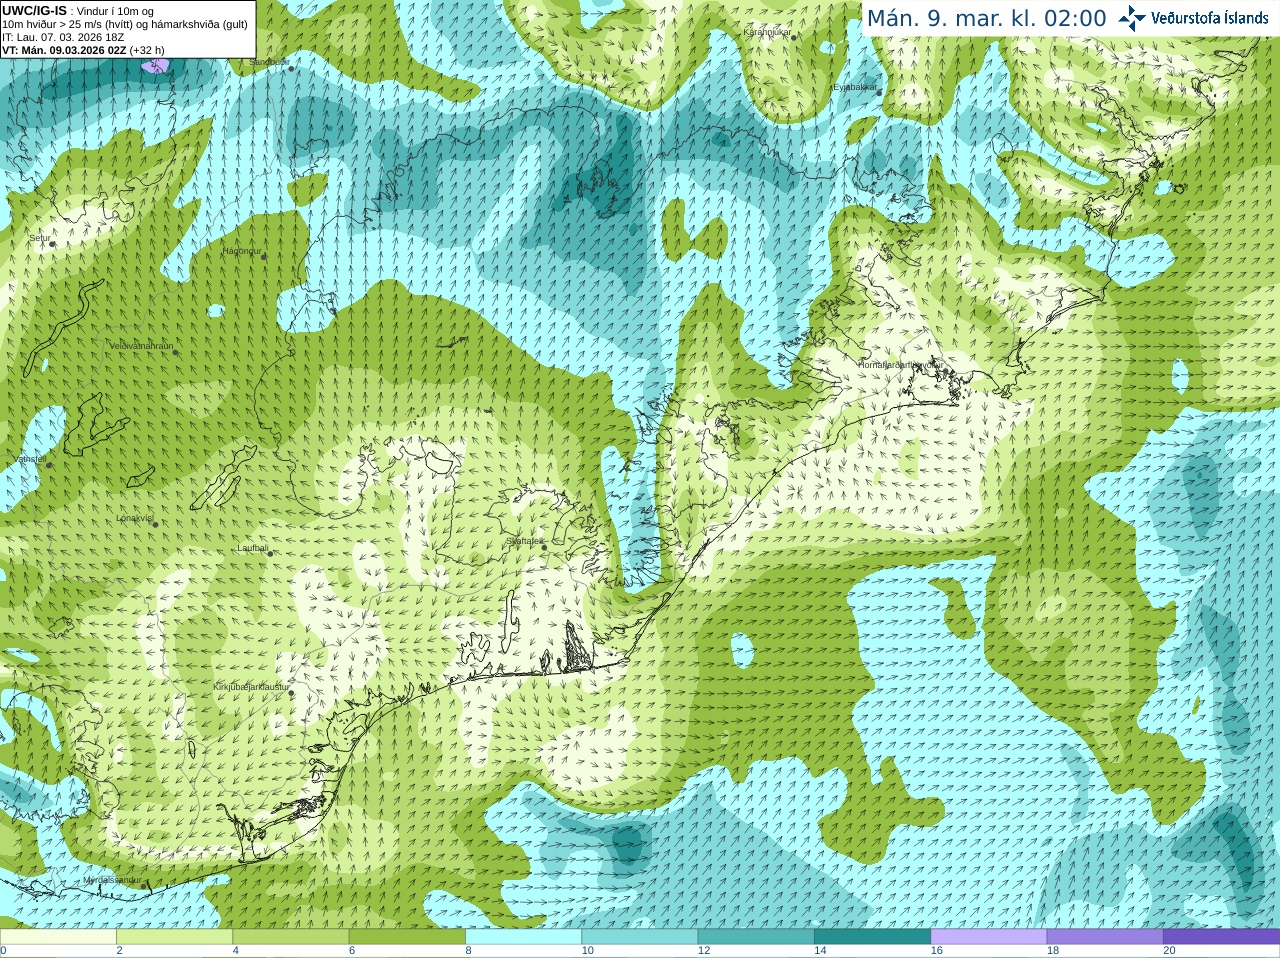The image size is (1280, 958).
Task: Click the Lónakvísl station label
Action: click(134, 518)
